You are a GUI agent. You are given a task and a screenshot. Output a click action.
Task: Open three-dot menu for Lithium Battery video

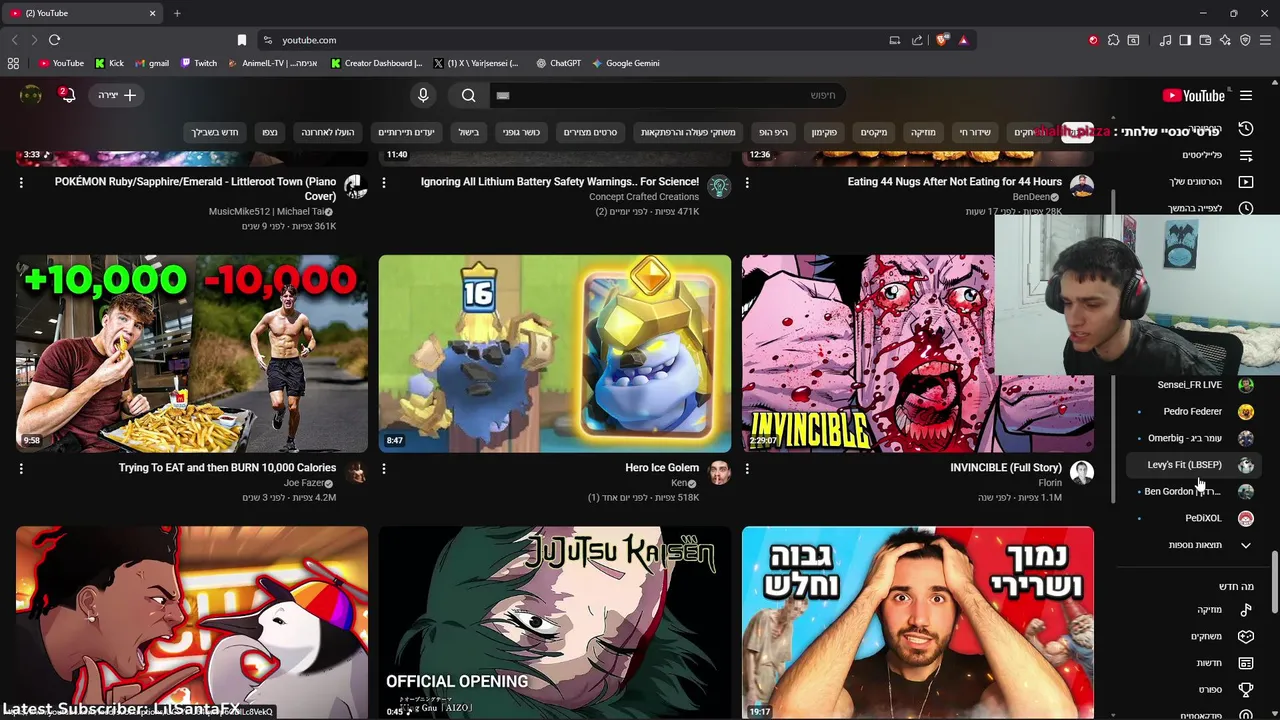[384, 183]
